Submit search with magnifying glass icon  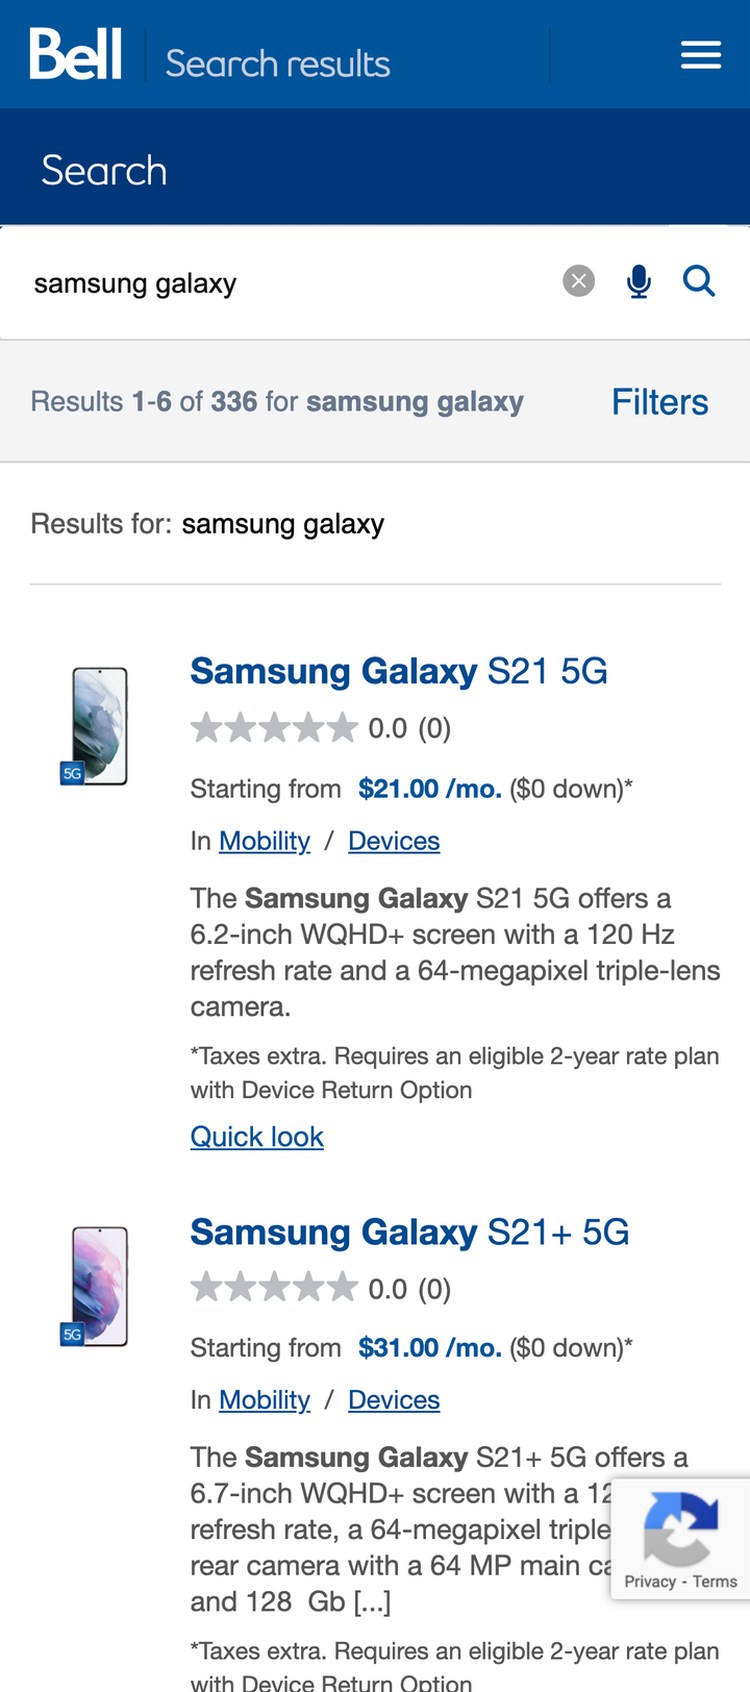699,282
